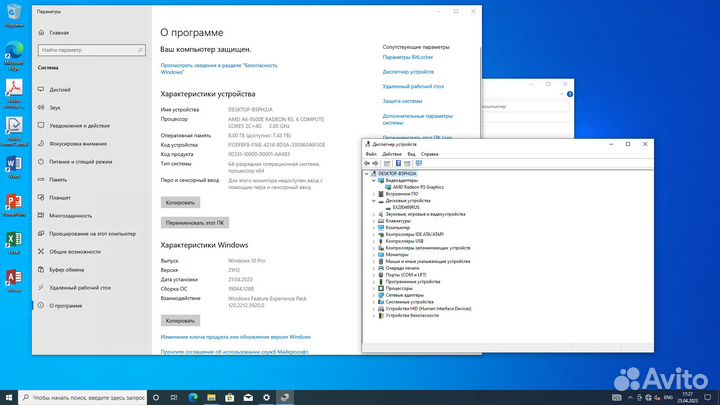Expand the Клавиатуры node
The image size is (720, 405).
click(x=374, y=221)
